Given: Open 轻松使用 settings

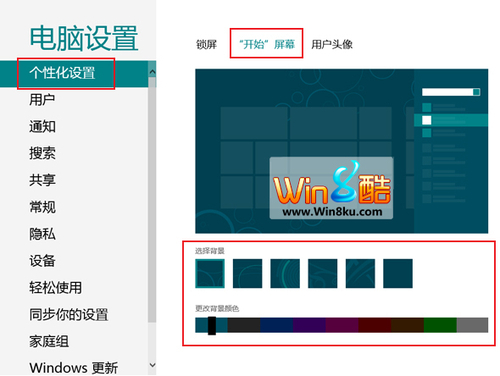Looking at the screenshot, I should point(55,288).
